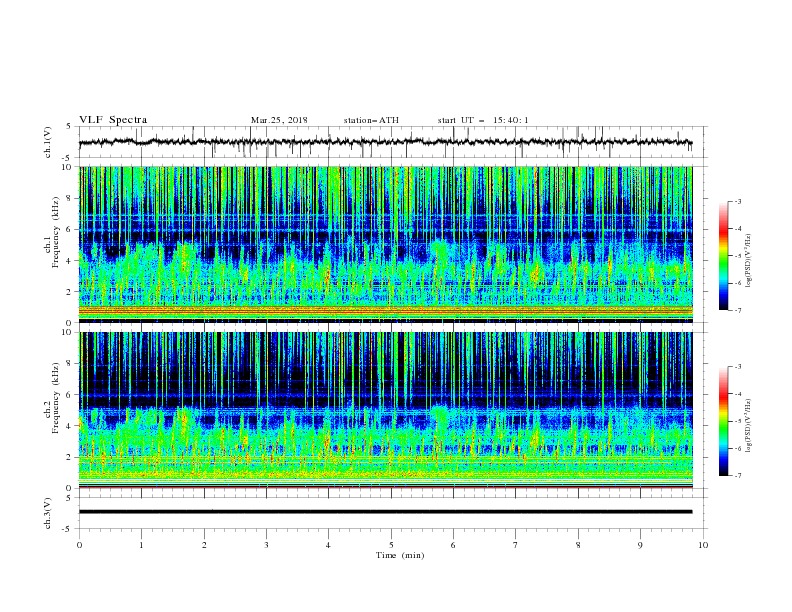Click the "VLF Spectra" title text
Viewport: 792px width, 612px height.
point(113,120)
